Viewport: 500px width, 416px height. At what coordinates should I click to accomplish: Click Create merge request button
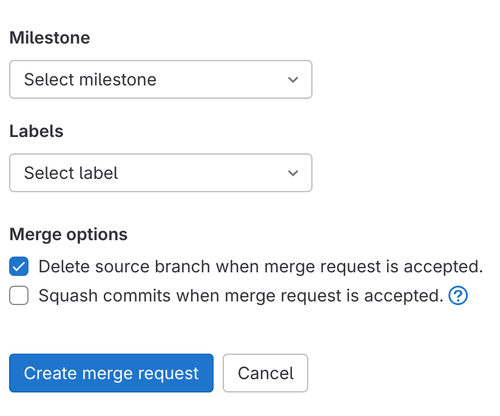coord(111,373)
